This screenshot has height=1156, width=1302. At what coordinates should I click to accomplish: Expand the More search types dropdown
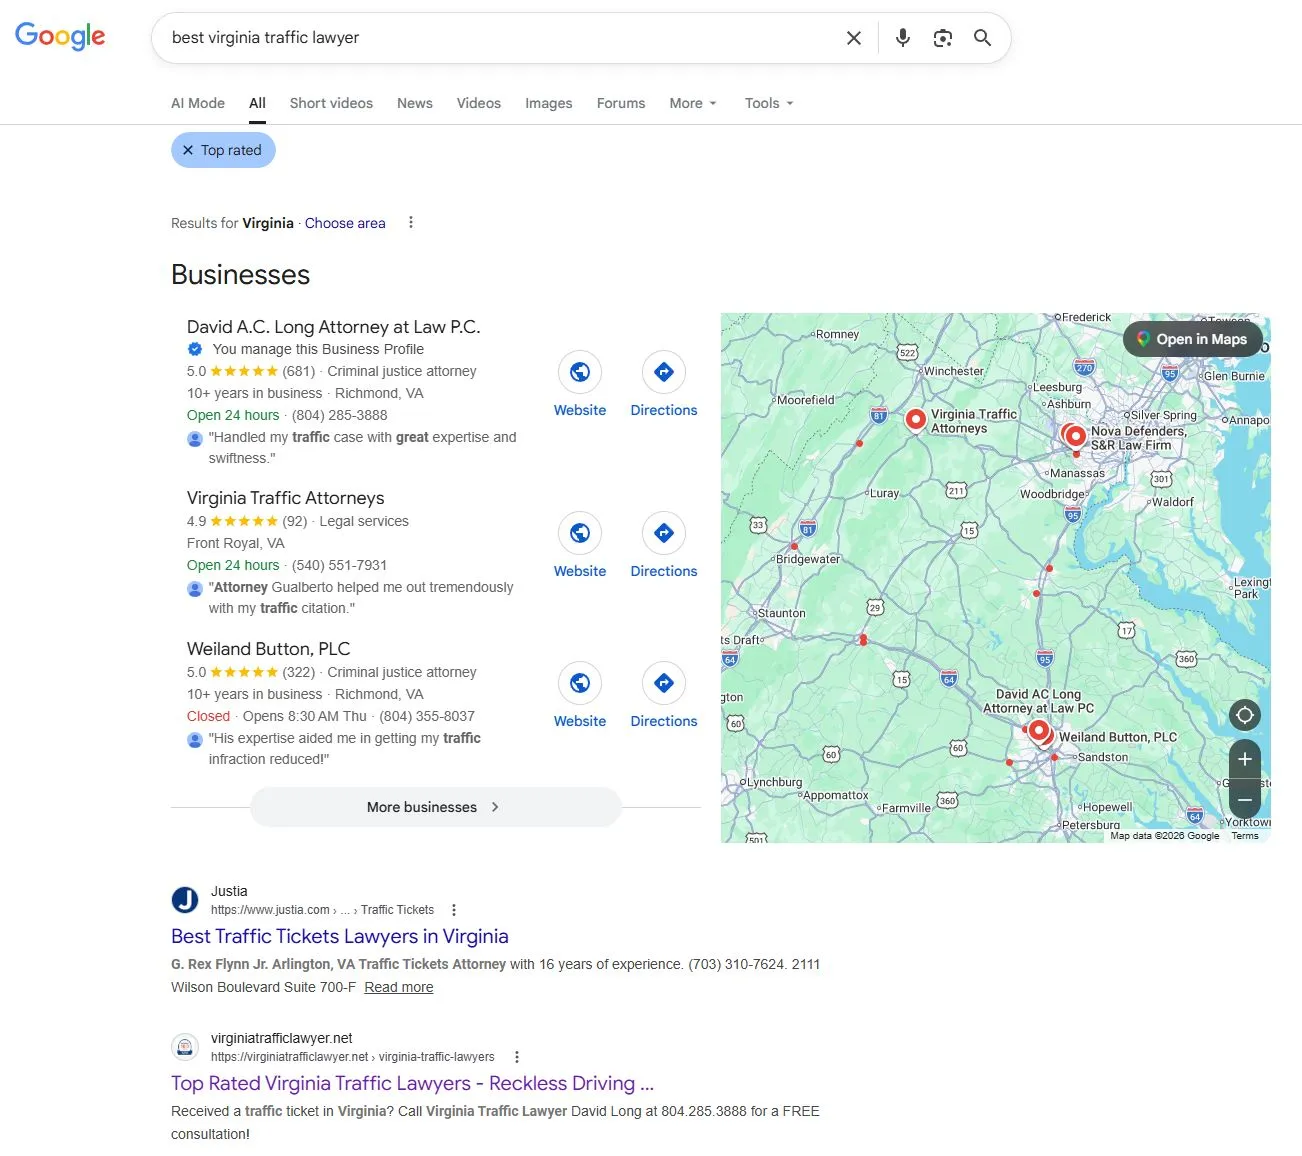tap(693, 103)
